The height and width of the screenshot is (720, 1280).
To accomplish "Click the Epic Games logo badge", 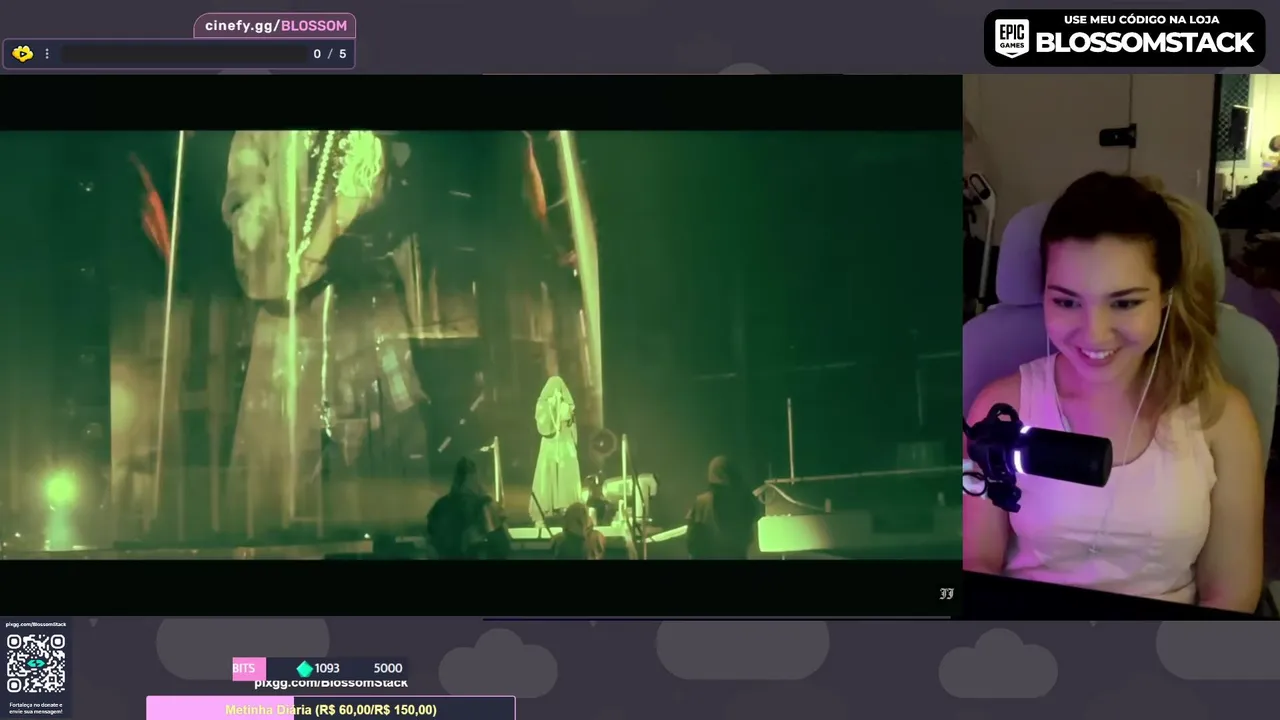I will point(1012,39).
